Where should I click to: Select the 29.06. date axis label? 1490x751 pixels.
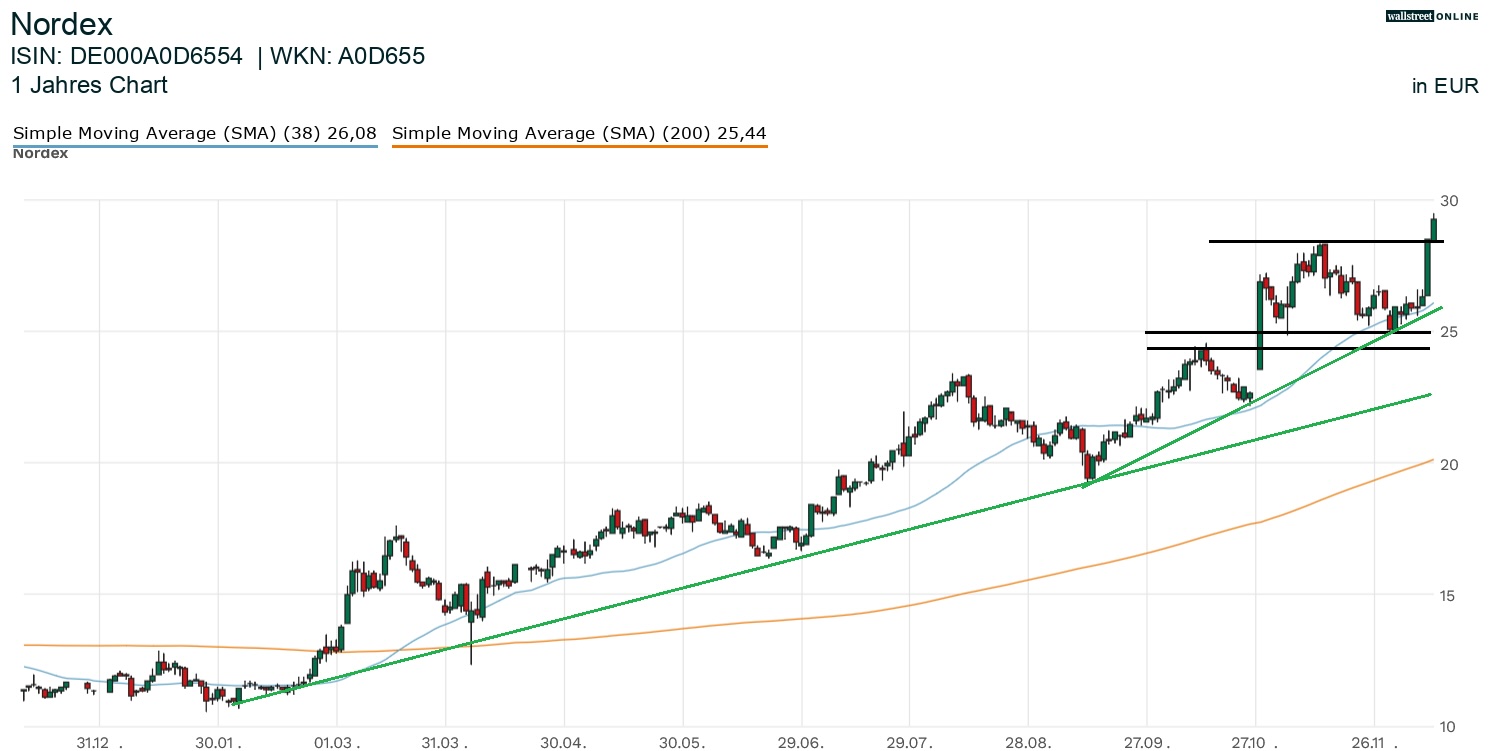[x=801, y=743]
